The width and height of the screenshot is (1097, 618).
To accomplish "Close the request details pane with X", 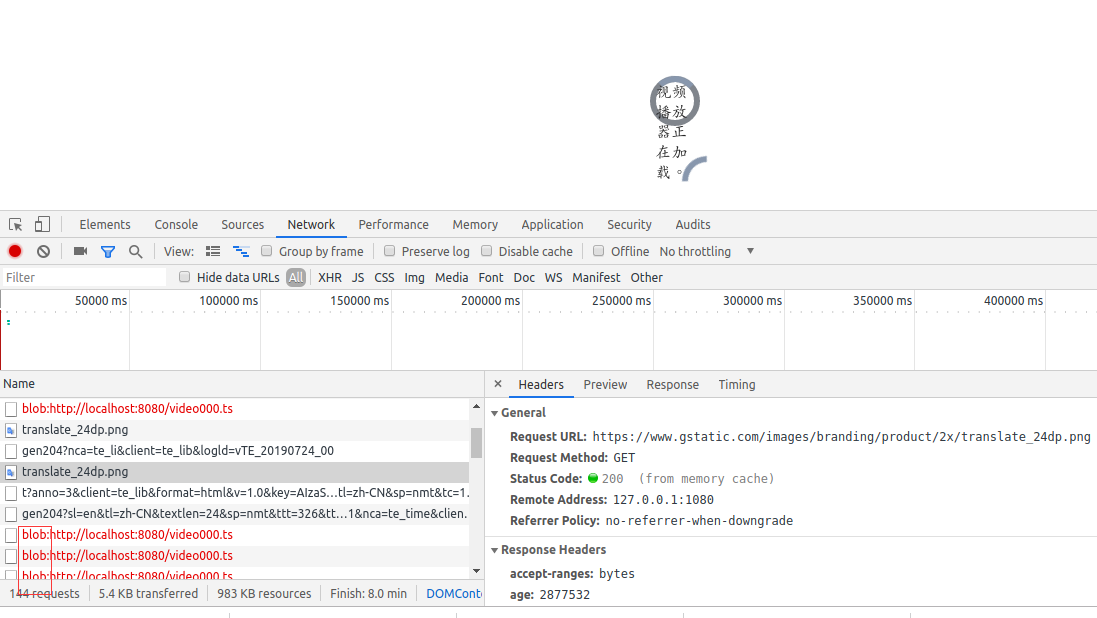I will tap(497, 384).
